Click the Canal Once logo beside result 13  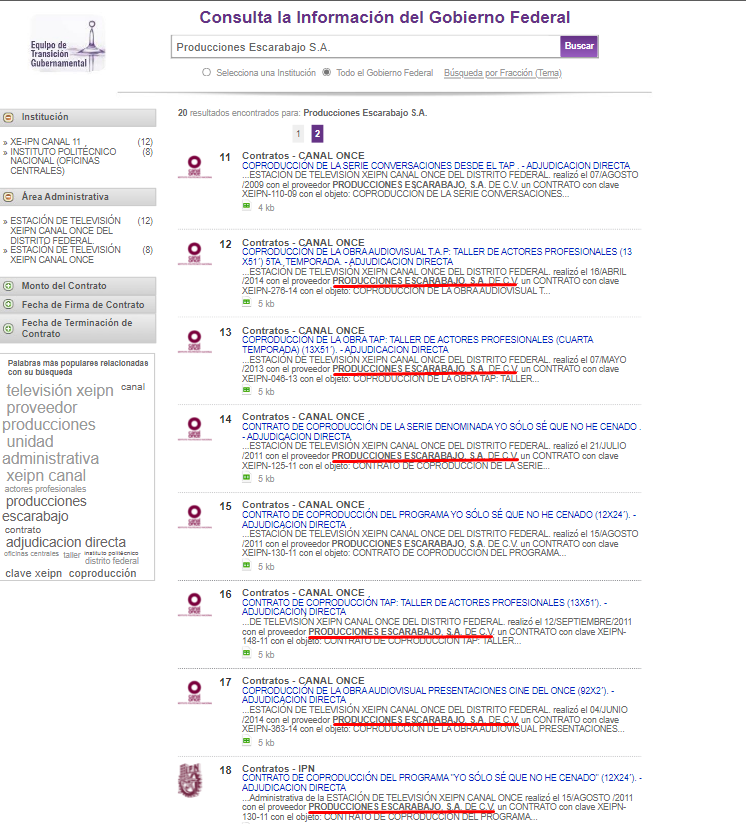click(x=194, y=341)
